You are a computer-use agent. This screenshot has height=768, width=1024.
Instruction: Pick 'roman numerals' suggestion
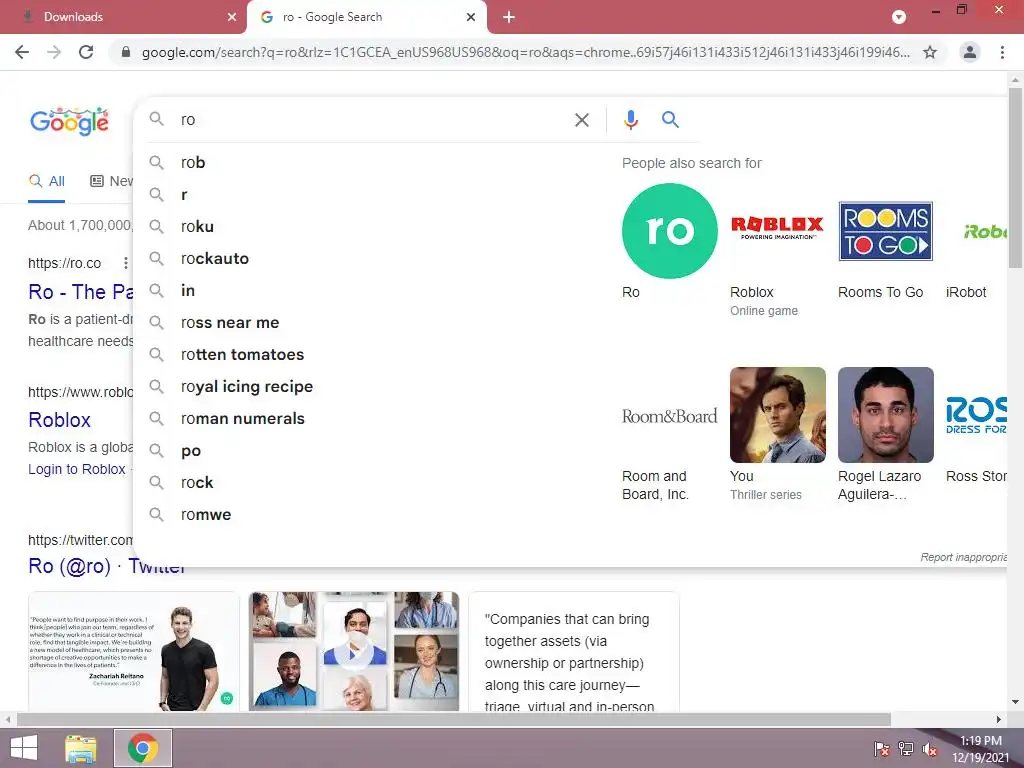click(x=372, y=419)
